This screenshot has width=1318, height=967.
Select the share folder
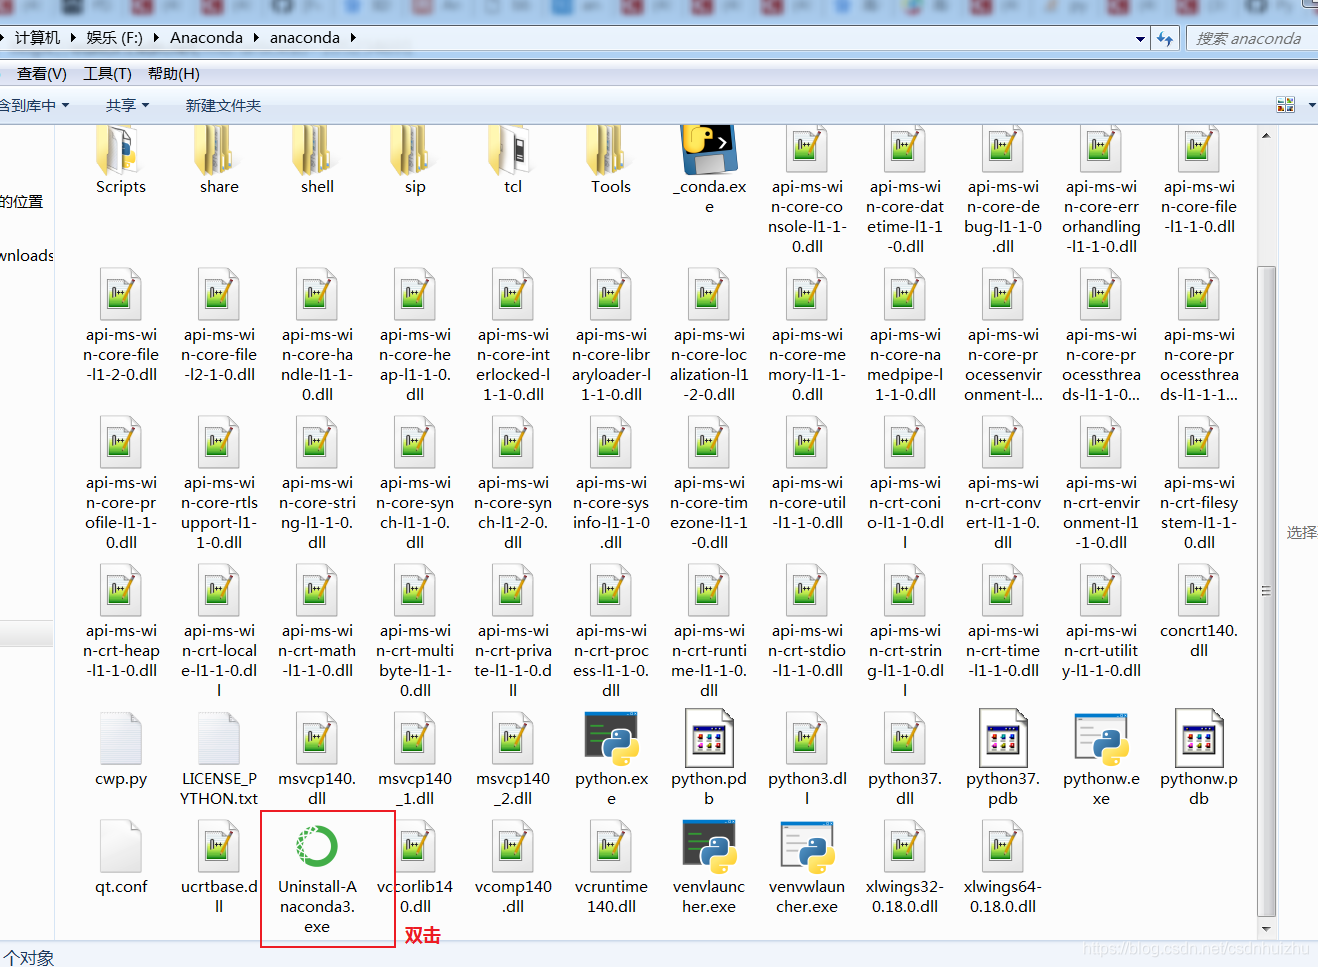[219, 150]
